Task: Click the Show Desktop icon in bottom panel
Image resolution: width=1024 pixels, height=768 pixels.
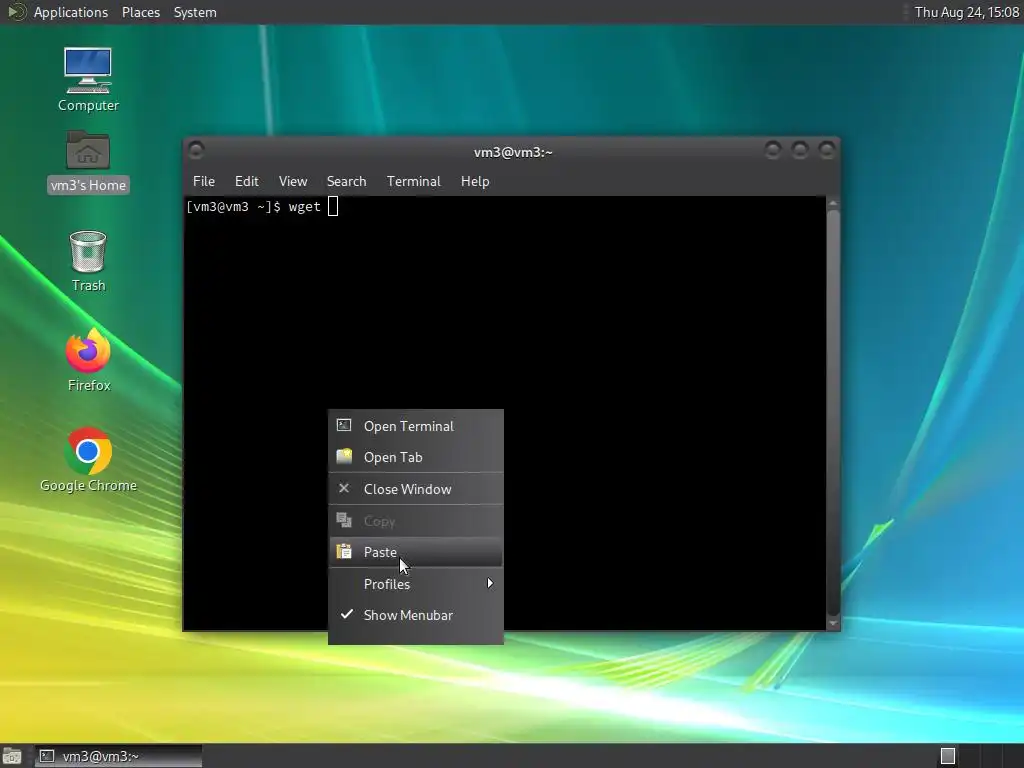Action: point(12,756)
